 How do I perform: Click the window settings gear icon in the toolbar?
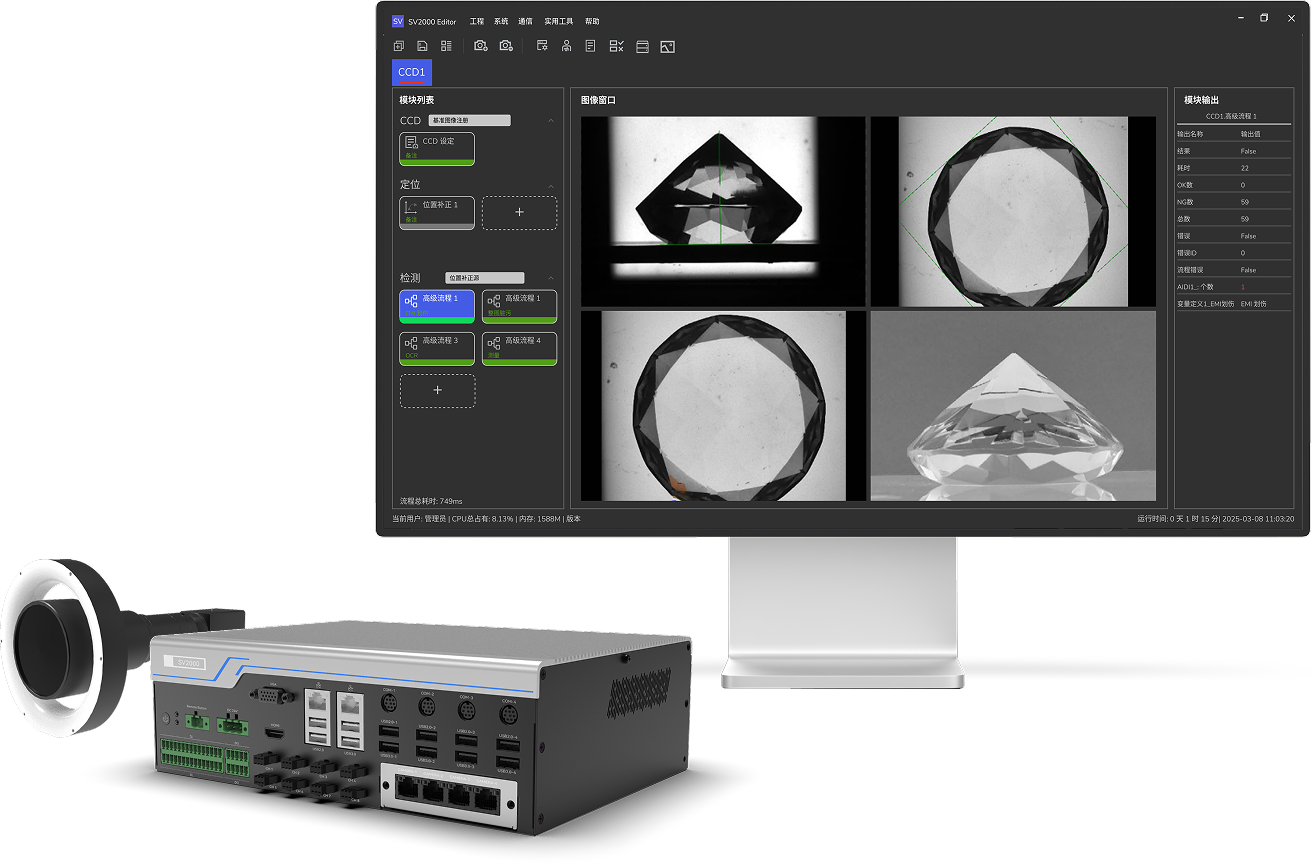[542, 46]
